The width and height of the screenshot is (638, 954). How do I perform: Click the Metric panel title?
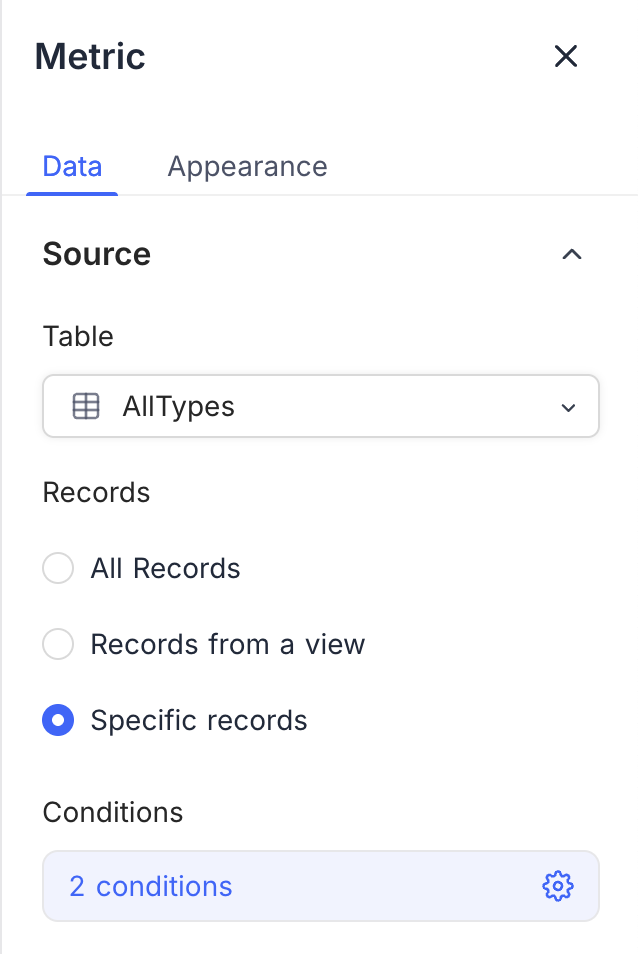[x=89, y=57]
